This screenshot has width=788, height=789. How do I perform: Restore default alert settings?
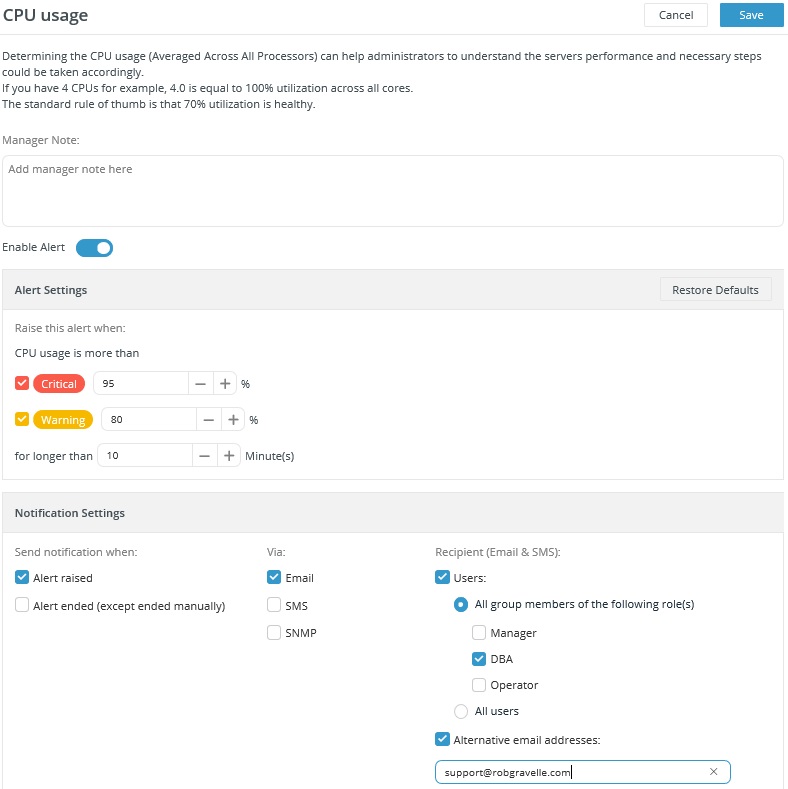pyautogui.click(x=715, y=290)
